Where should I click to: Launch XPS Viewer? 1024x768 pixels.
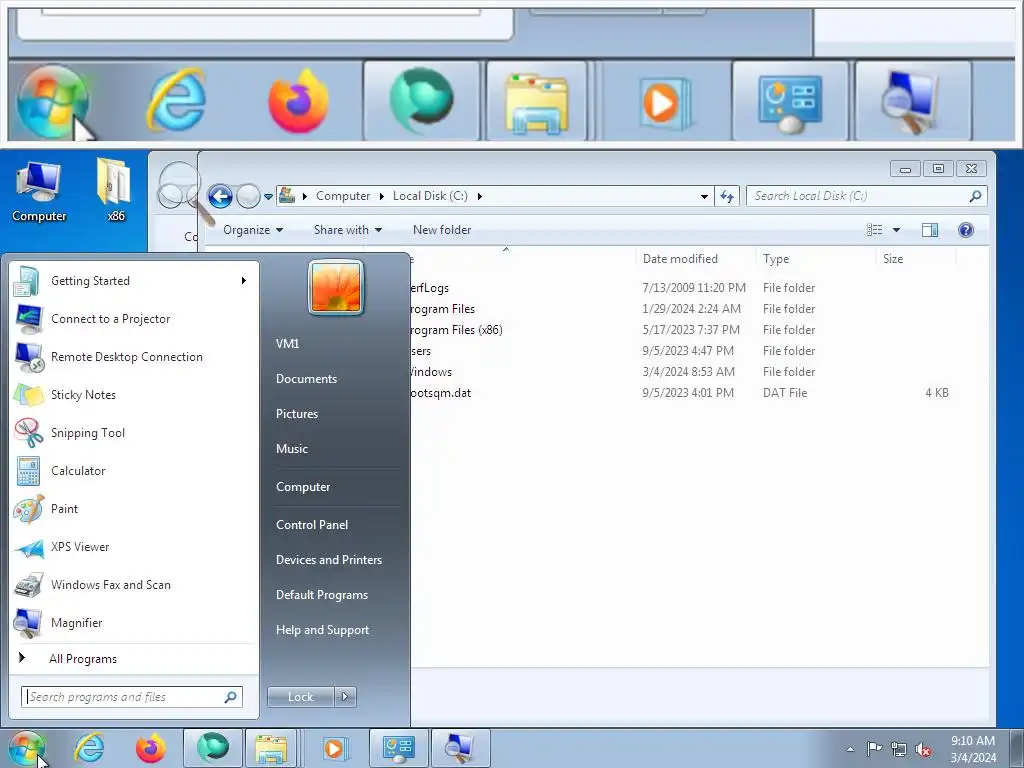click(x=133, y=547)
